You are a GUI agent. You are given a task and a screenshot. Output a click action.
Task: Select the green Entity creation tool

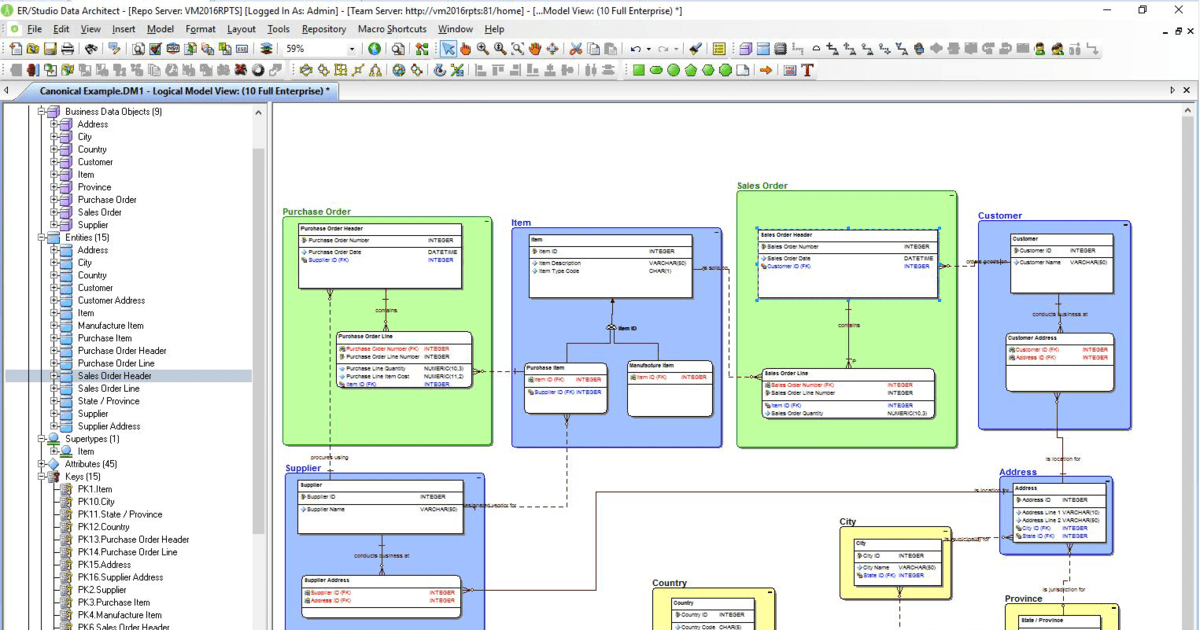pos(639,70)
